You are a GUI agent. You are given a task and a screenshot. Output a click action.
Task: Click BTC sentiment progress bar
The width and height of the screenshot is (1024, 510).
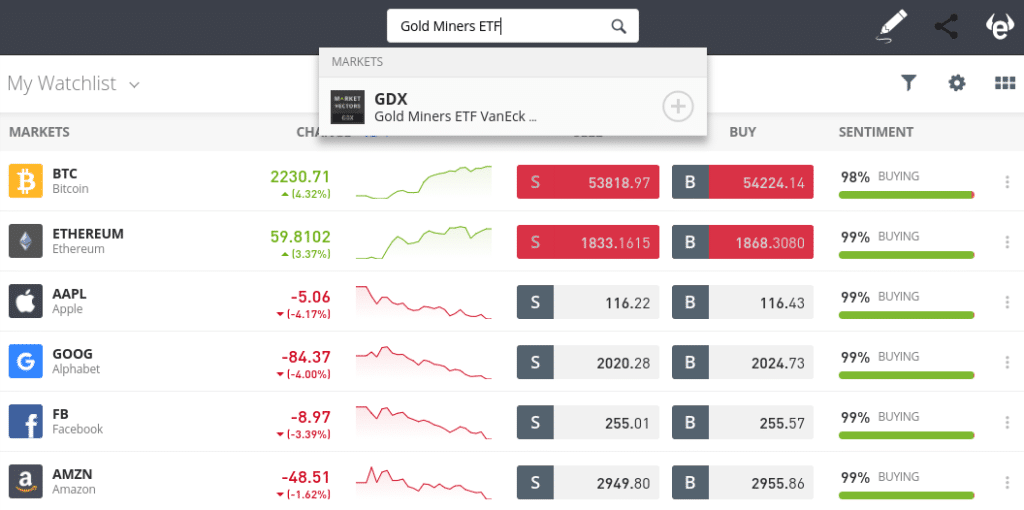click(906, 195)
